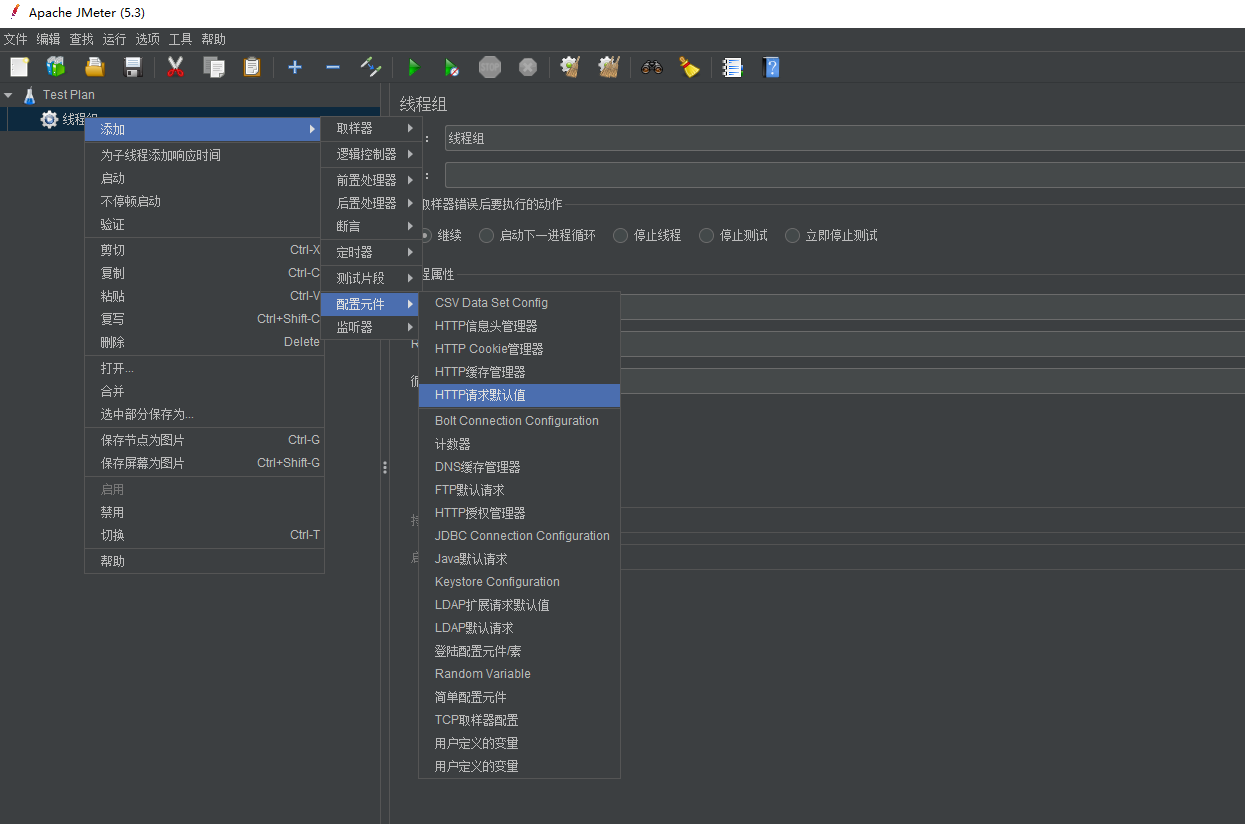Choose 合并 in the context menu
The image size is (1245, 824).
[x=204, y=391]
